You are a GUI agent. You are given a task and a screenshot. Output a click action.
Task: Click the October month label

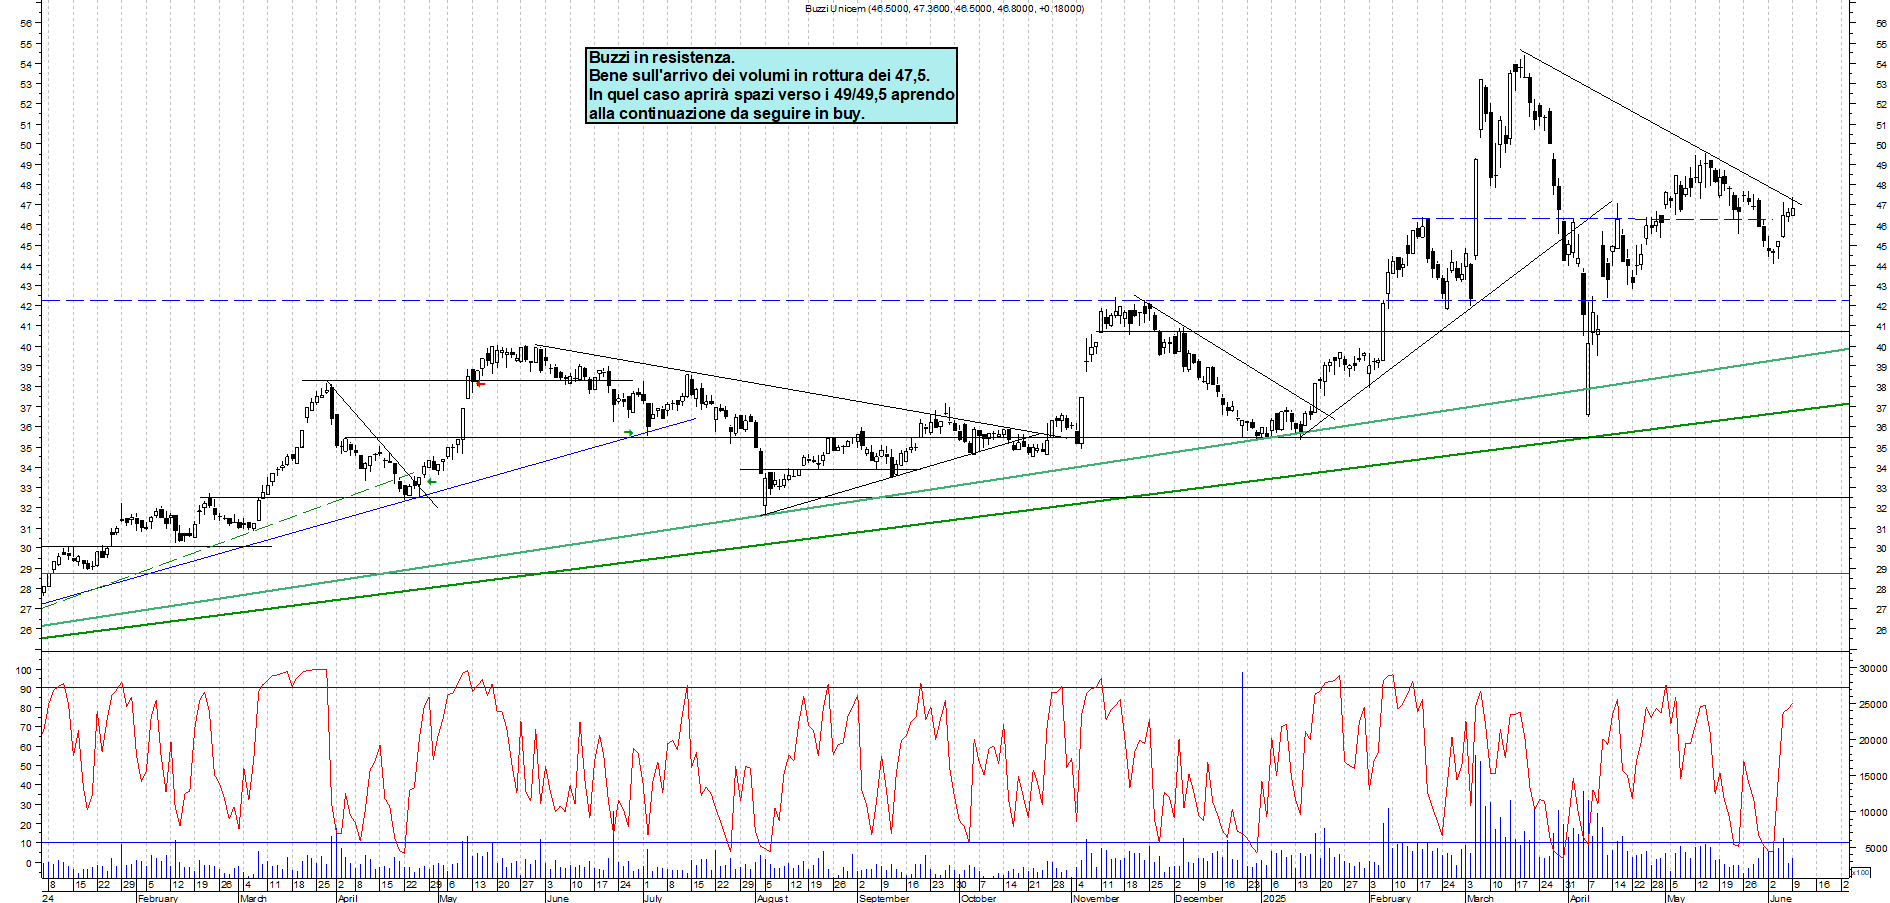[x=978, y=898]
